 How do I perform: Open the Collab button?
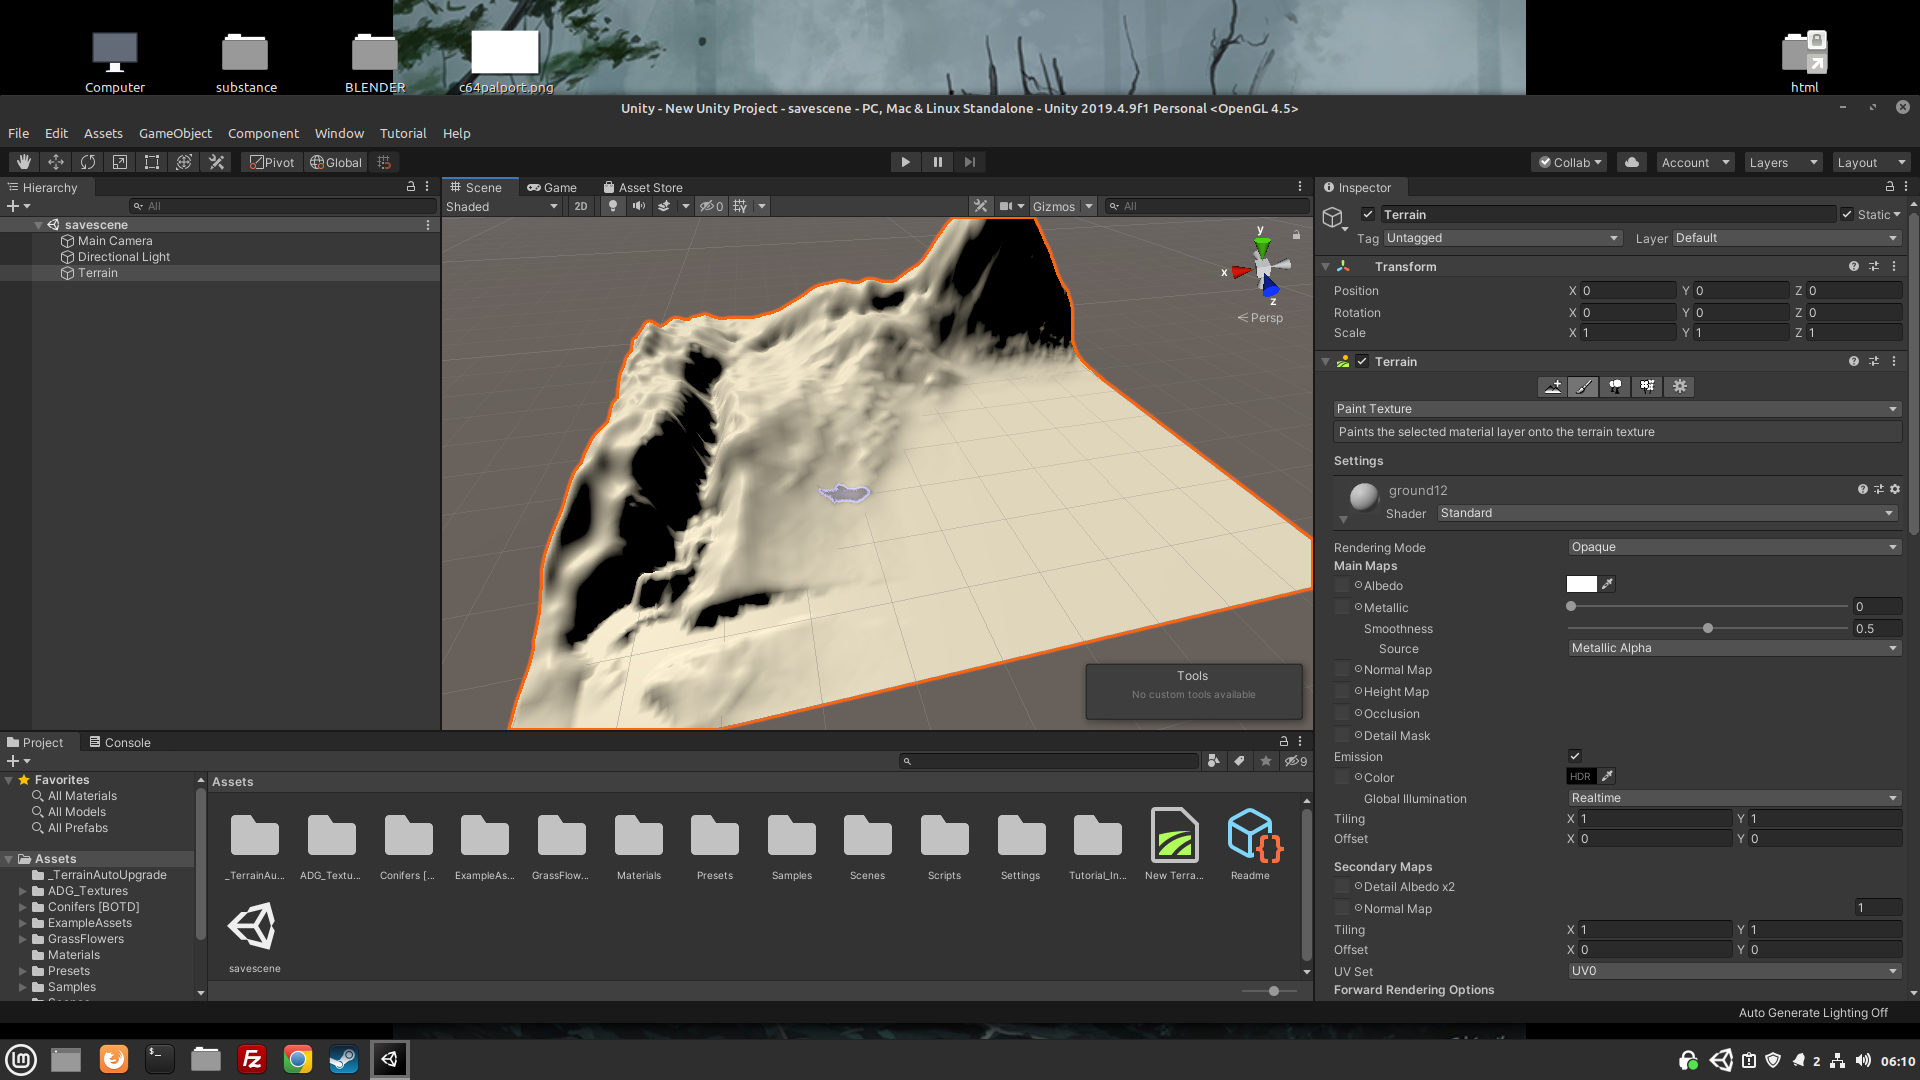pyautogui.click(x=1569, y=162)
